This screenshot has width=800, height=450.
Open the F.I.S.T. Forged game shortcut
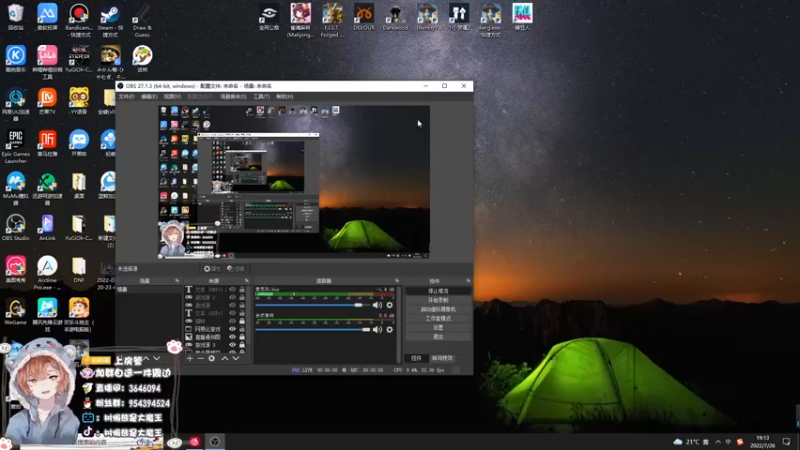tap(332, 20)
